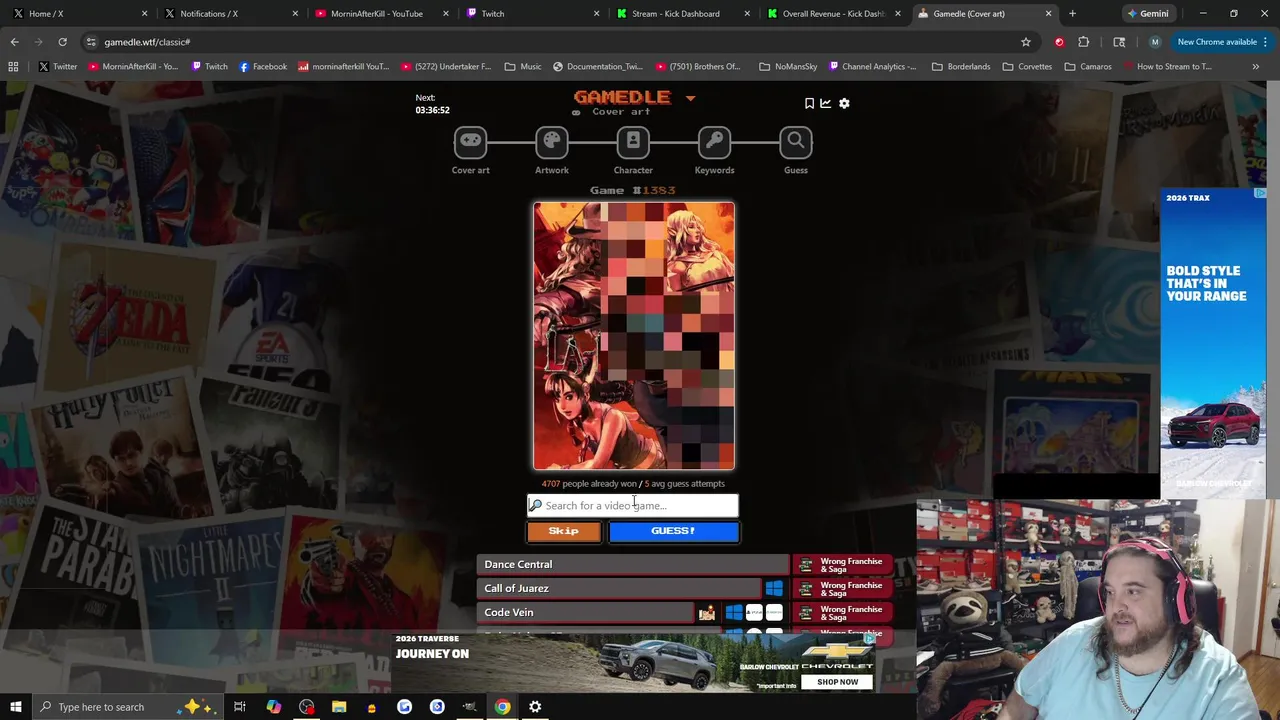Click the orange Skip button
1280x720 pixels.
564,531
